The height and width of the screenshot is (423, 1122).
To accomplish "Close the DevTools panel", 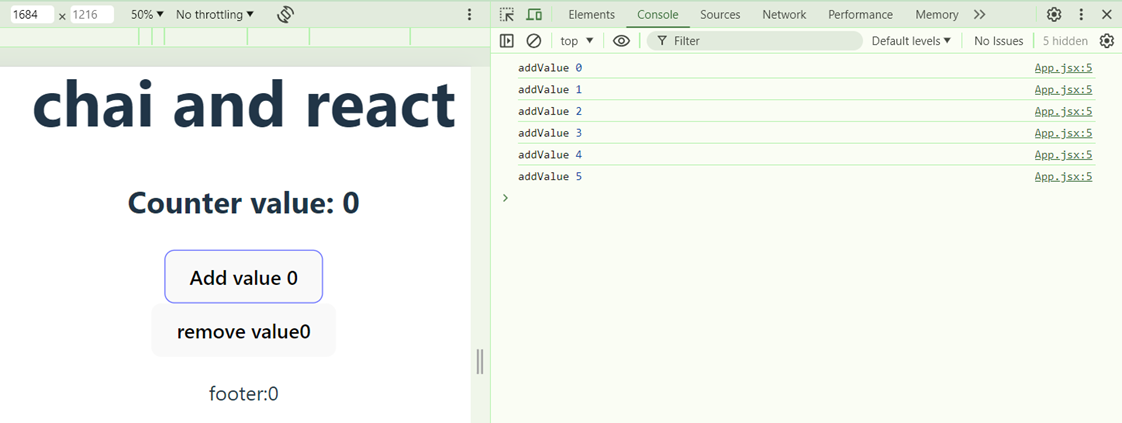I will point(1106,14).
